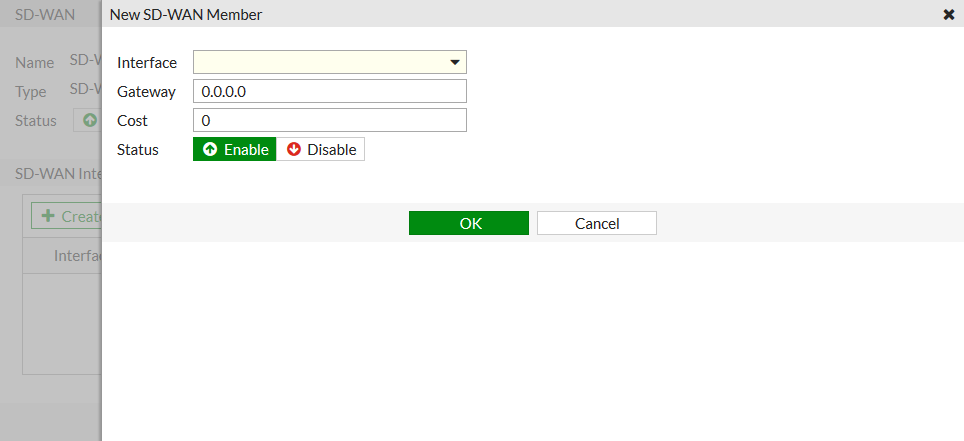Click the red down-arrow Disable icon
Viewport: 964px width, 441px height.
click(294, 150)
